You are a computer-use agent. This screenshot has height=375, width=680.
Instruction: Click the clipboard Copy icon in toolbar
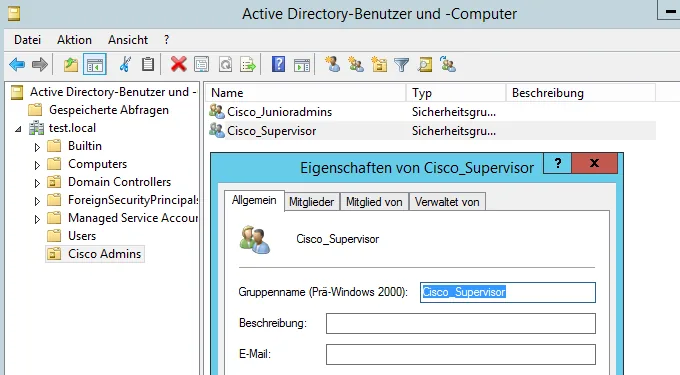coord(148,65)
